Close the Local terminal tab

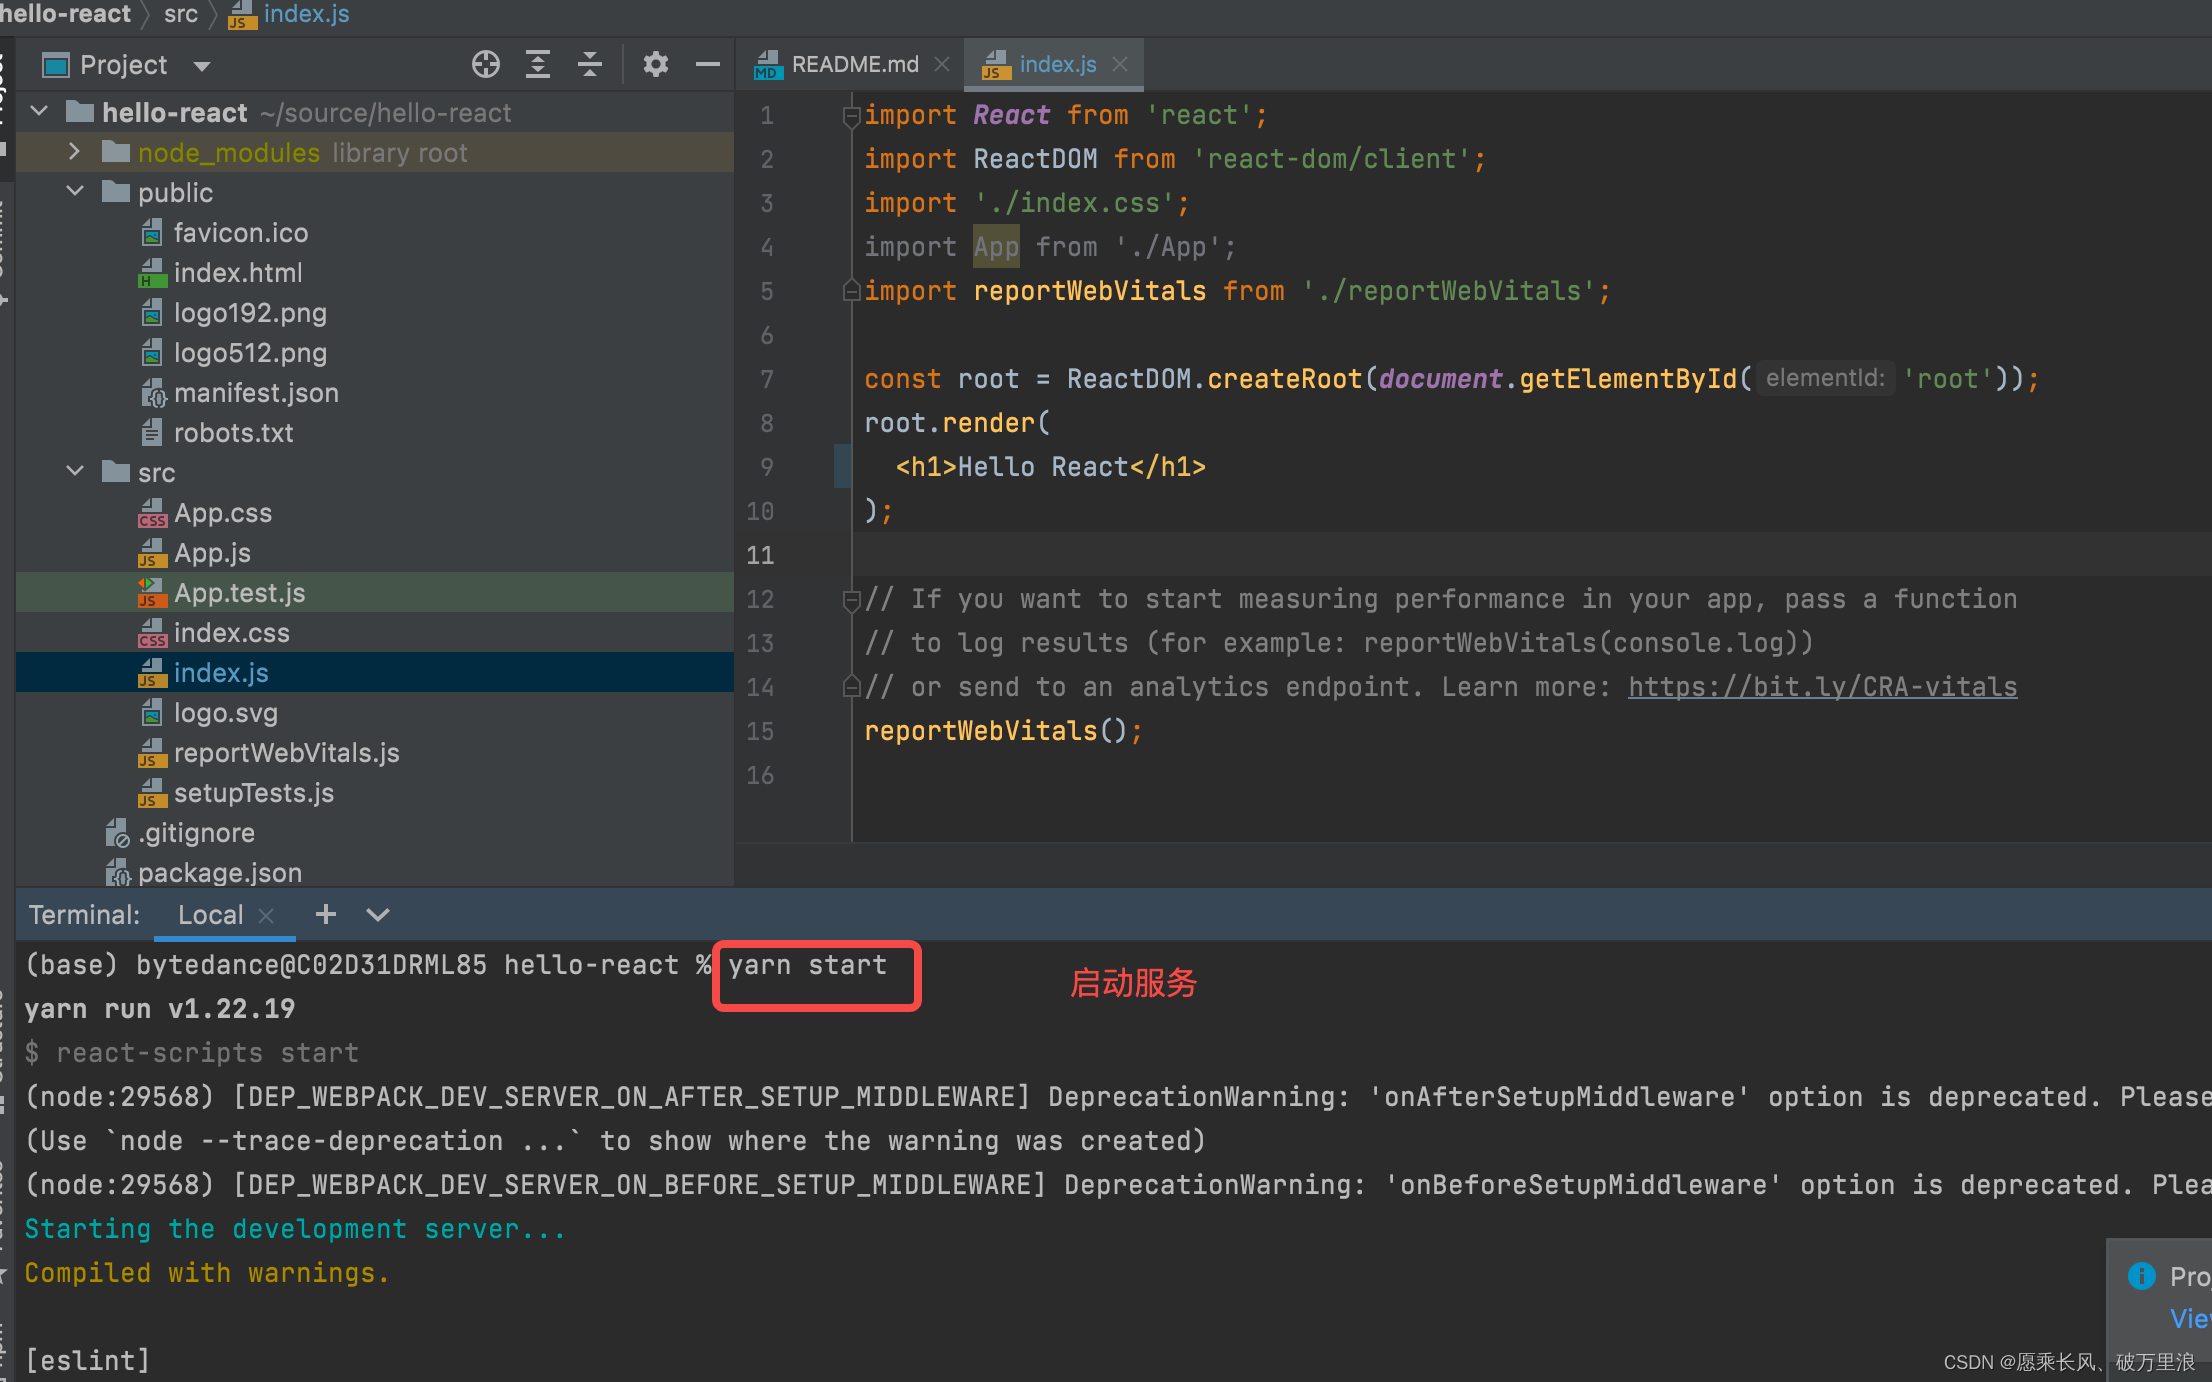point(266,915)
